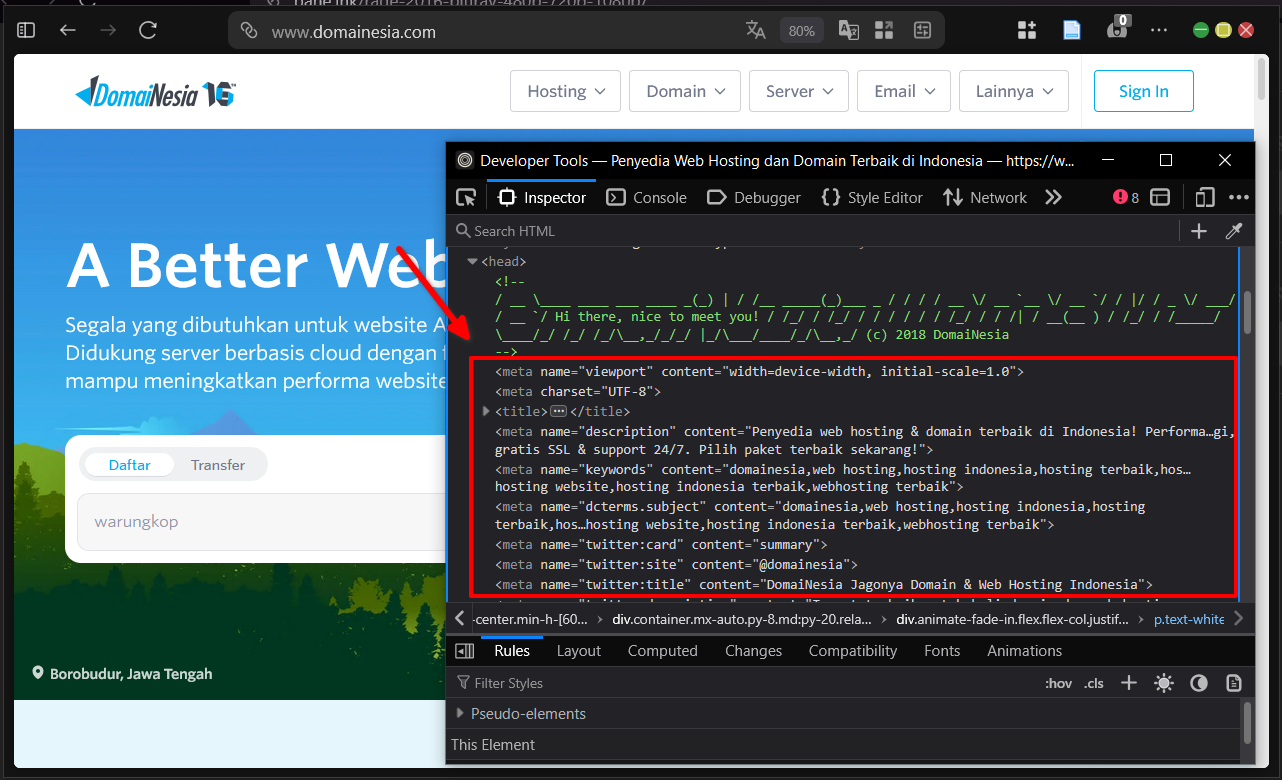The height and width of the screenshot is (780, 1282).
Task: Open the Computed styles tab
Action: coord(662,651)
